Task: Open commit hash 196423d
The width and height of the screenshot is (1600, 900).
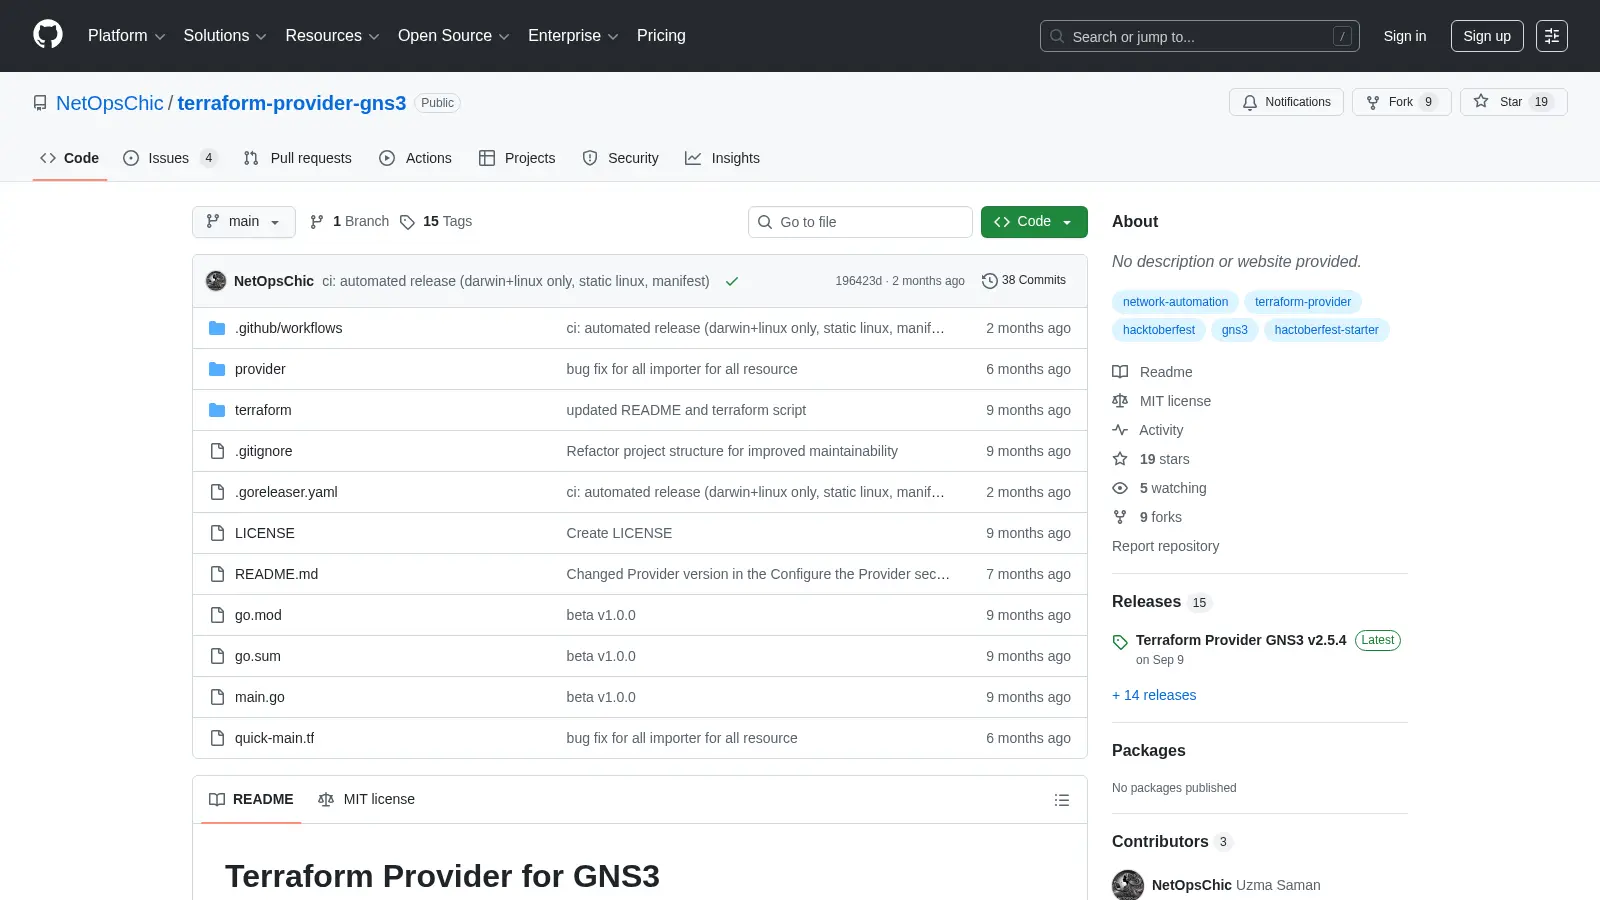Action: (x=859, y=281)
